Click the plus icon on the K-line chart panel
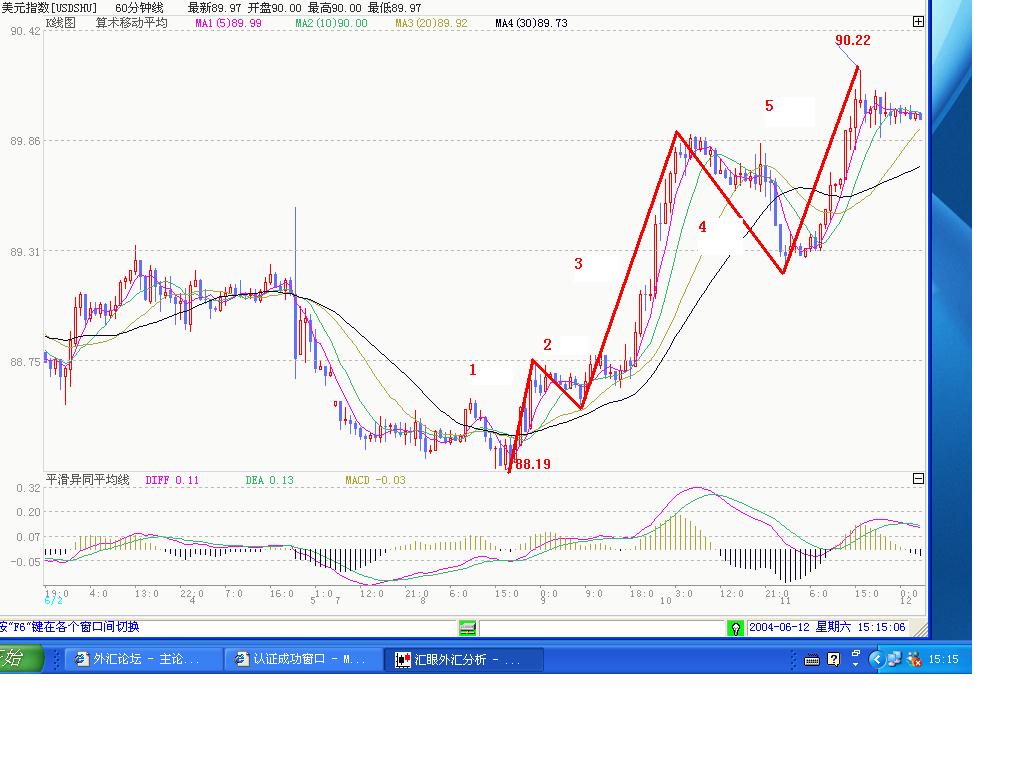The image size is (1024, 768). (x=918, y=22)
